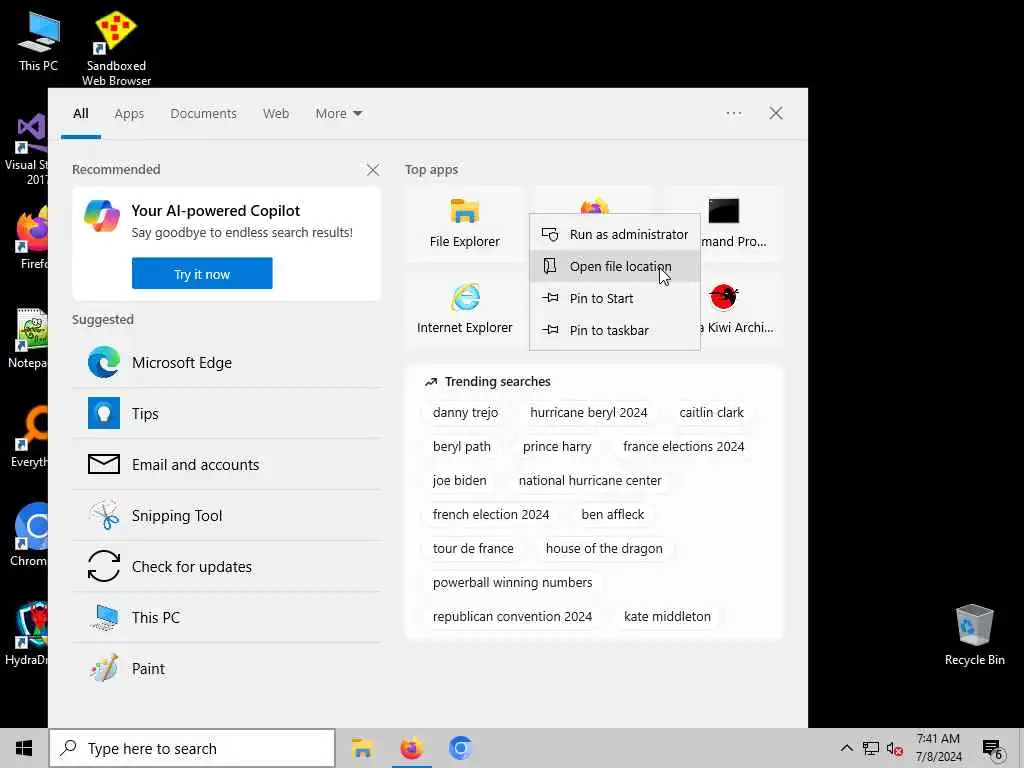Search trending topic prince harry

tap(556, 447)
